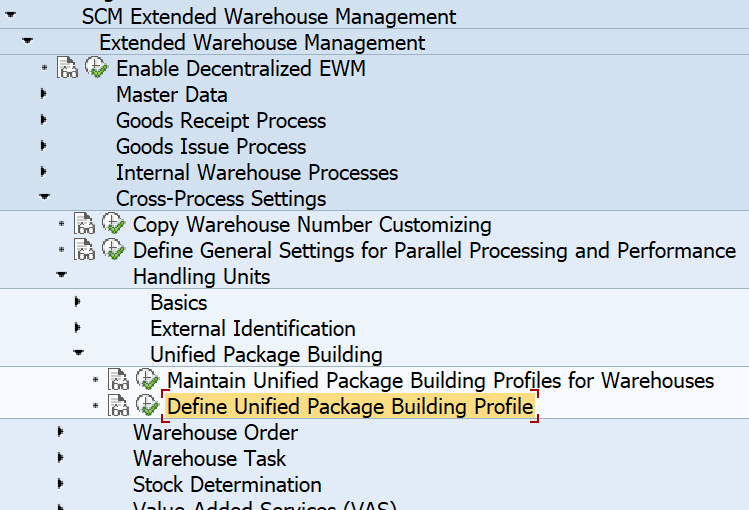Open documentation for Define General Settings for Parallel Processing
Viewport: 749px width, 510px height.
click(x=85, y=251)
